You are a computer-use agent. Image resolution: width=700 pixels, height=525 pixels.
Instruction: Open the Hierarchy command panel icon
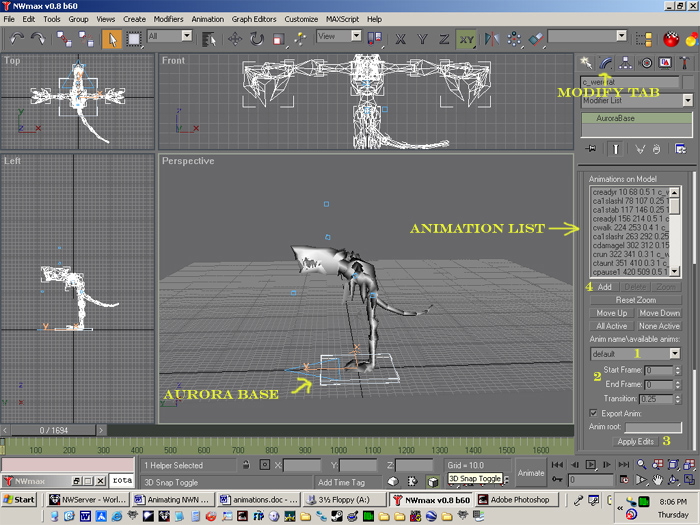[x=626, y=62]
